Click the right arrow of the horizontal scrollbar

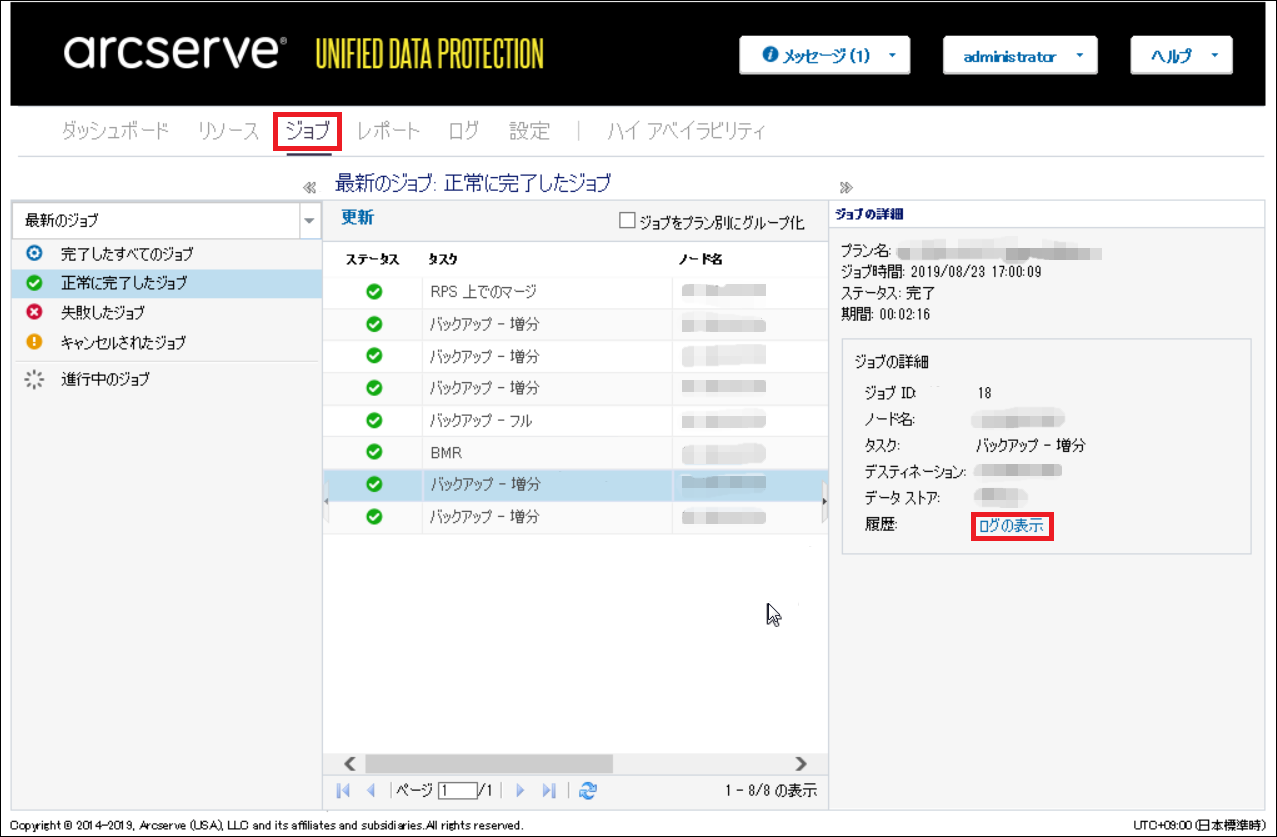tap(800, 764)
